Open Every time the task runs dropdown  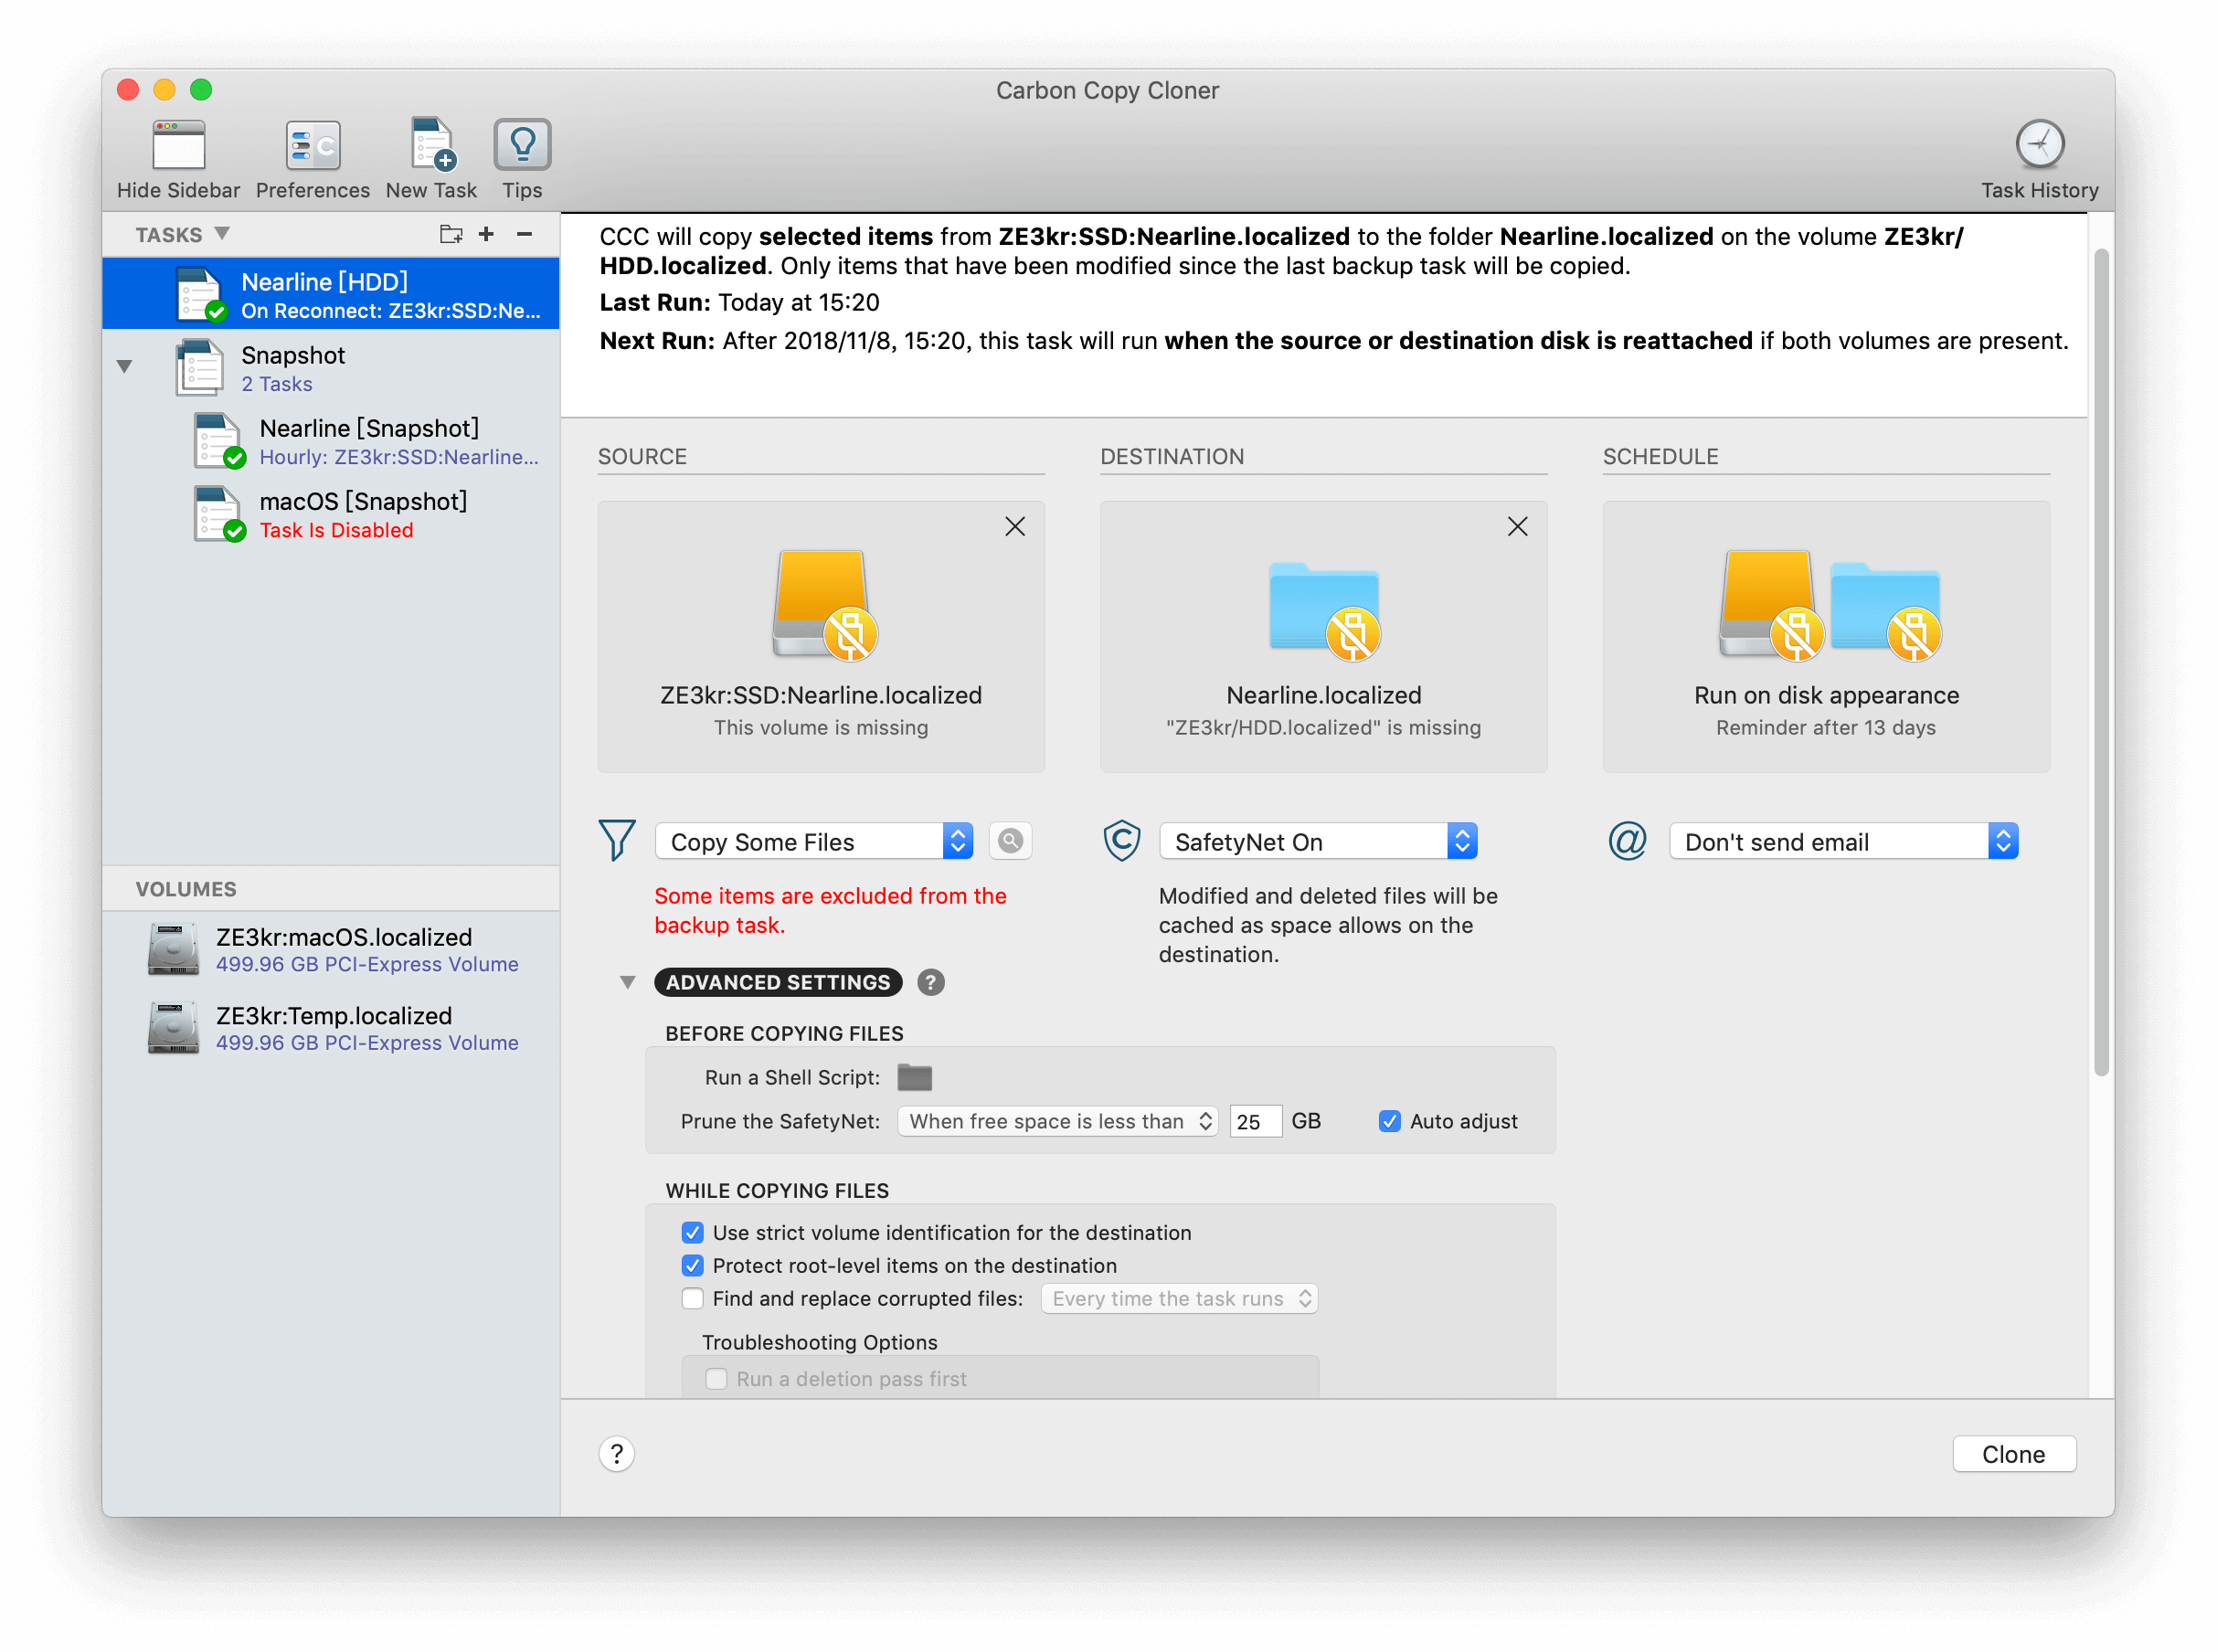click(x=1178, y=1299)
